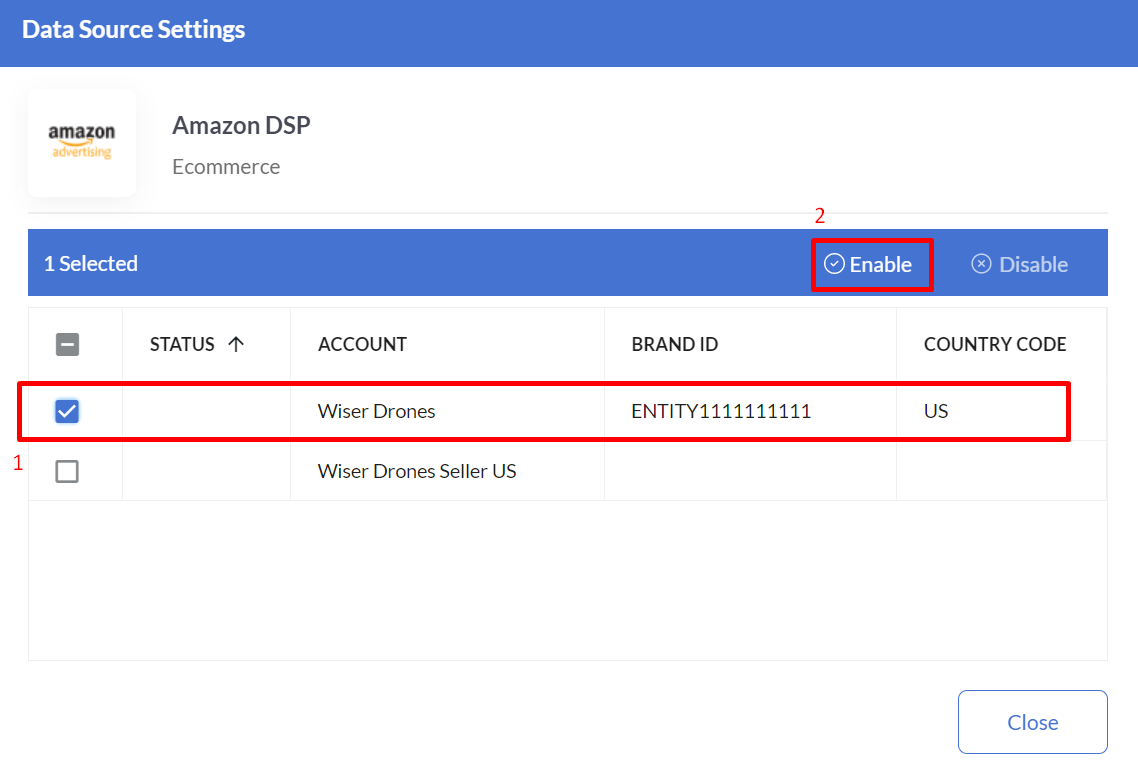The width and height of the screenshot is (1138, 772).
Task: Uncheck the Wiser Drones row checkbox
Action: click(67, 411)
